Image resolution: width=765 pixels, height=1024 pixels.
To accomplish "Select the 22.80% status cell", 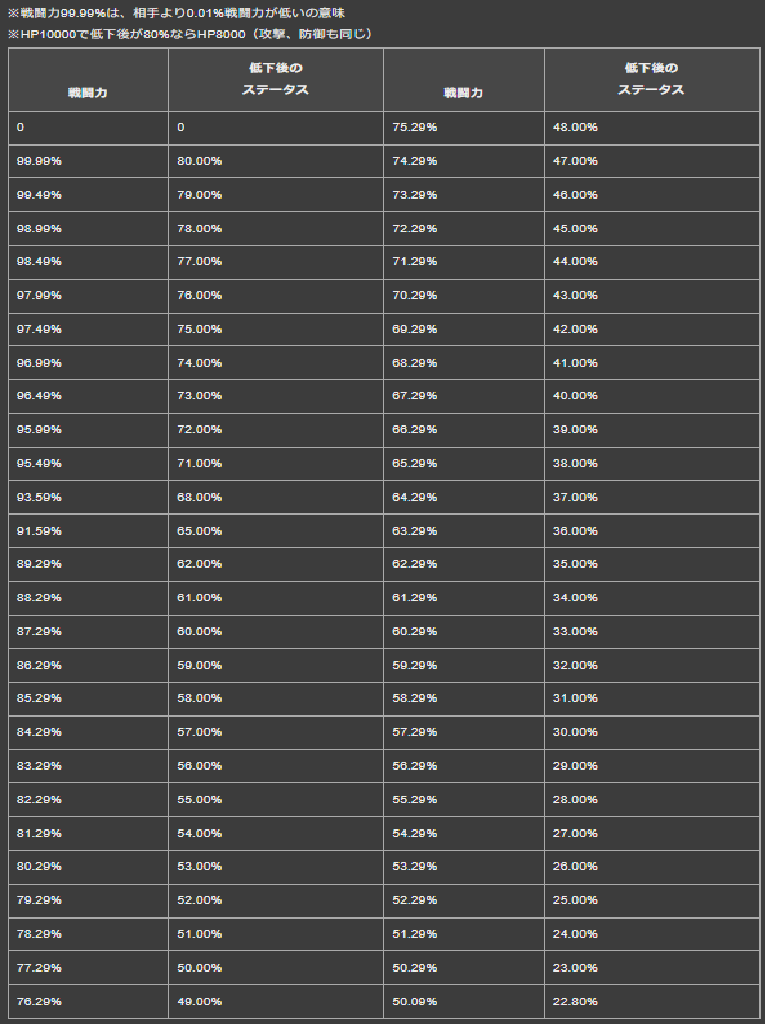I will coord(575,1001).
